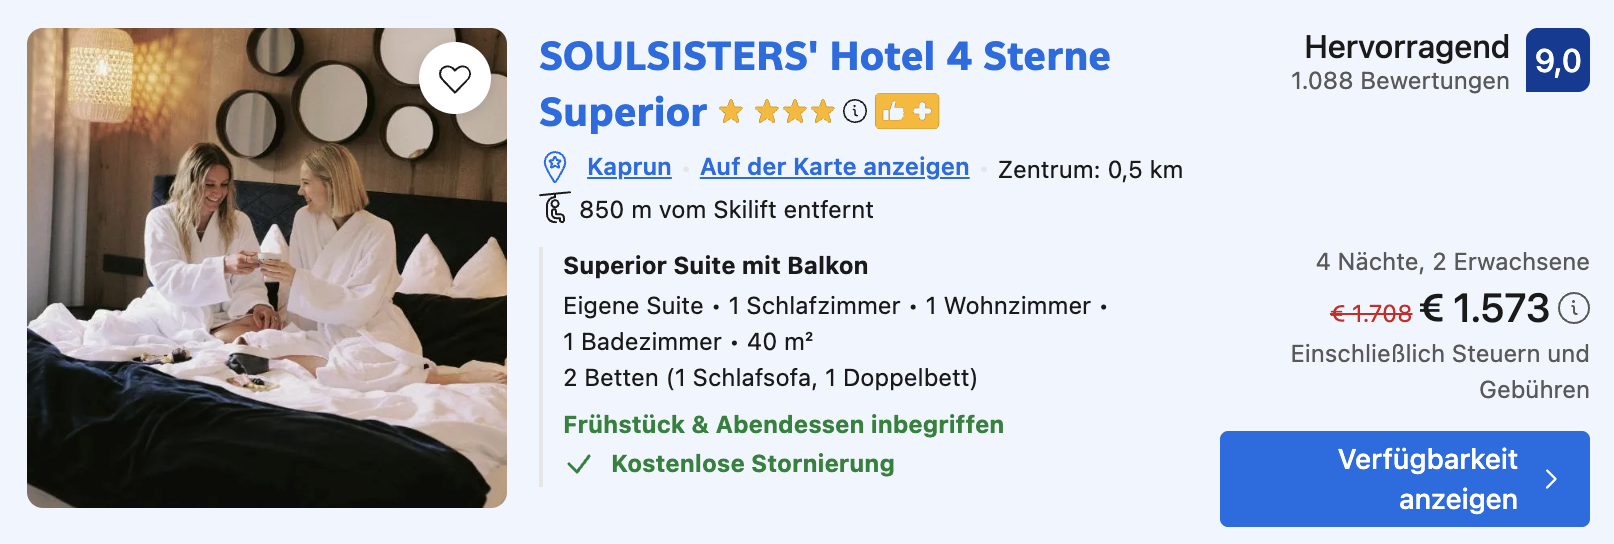This screenshot has height=544, width=1614.
Task: Click the 'Hervorragend' rating label
Action: [x=1406, y=47]
